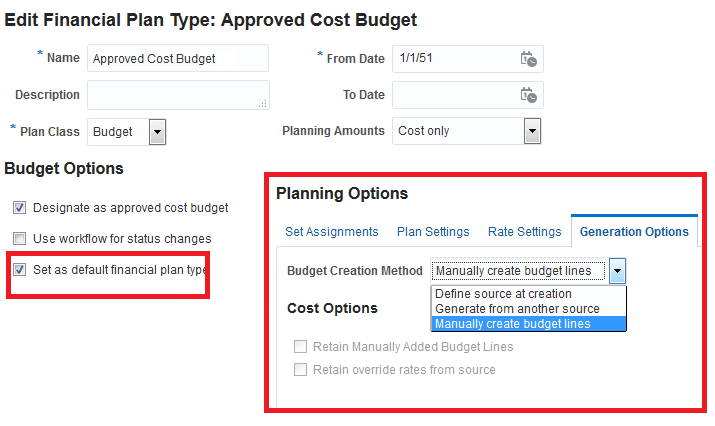Screen dimensions: 715x426
Task: Switch to the Set Assignments tab
Action: (331, 232)
